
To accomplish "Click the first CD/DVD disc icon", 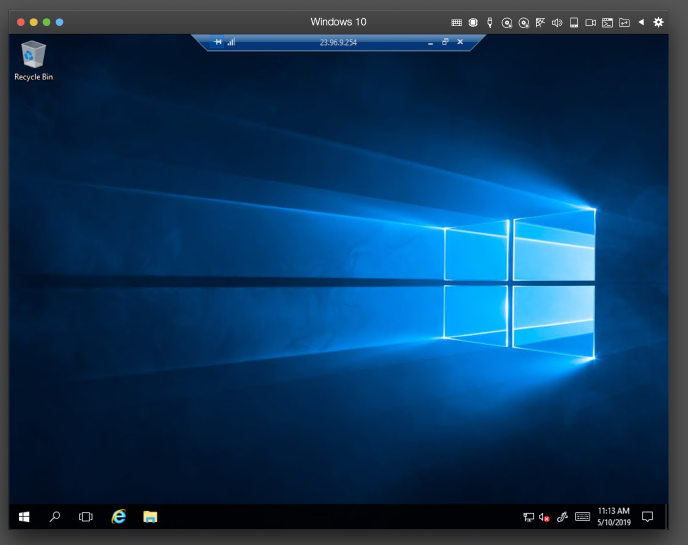I will [507, 23].
